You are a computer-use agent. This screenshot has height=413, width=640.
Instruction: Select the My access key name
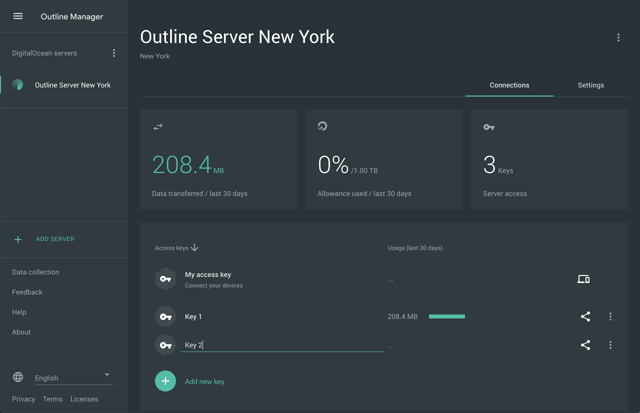208,275
